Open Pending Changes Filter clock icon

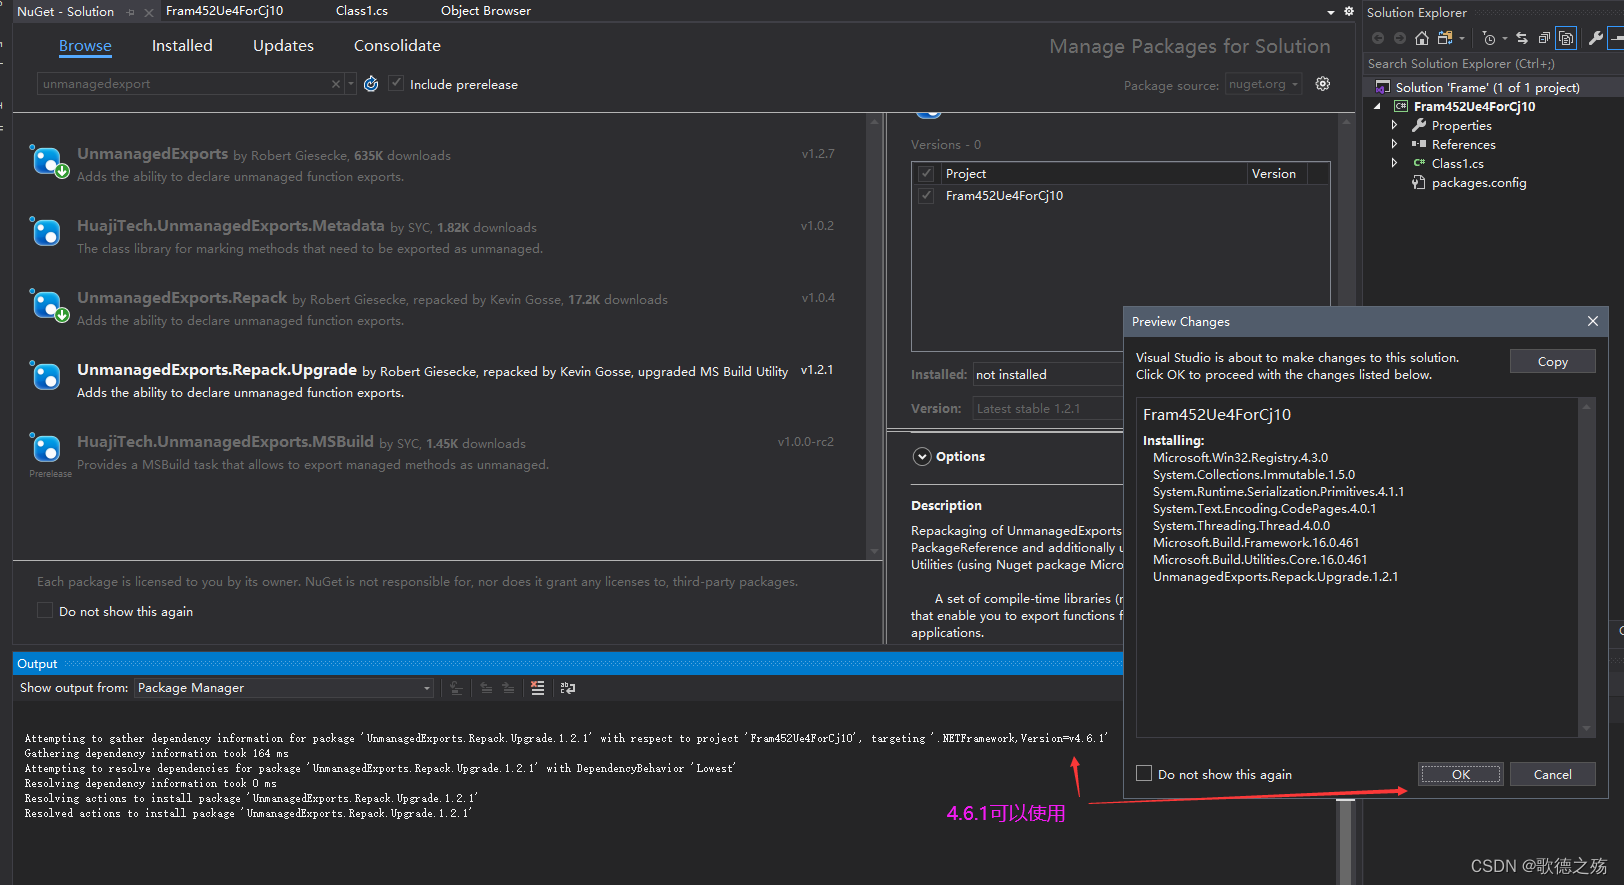pyautogui.click(x=1489, y=38)
